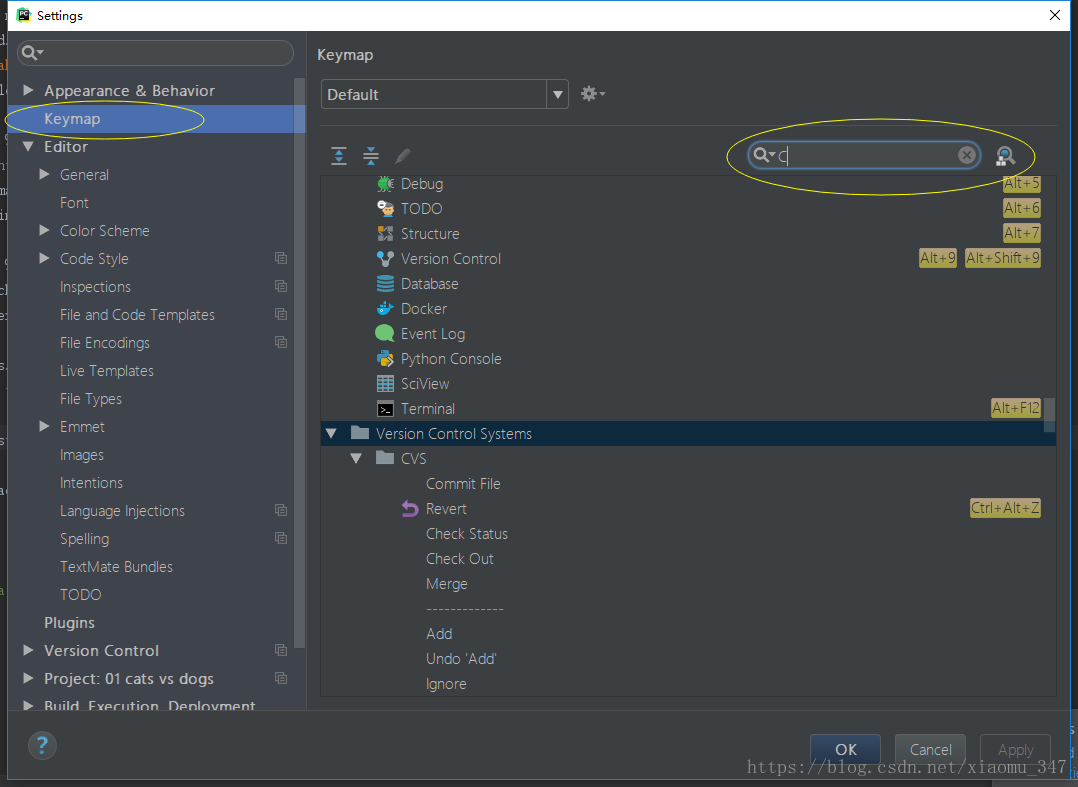Click the TODO tool window icon
The image size is (1078, 787).
click(x=385, y=208)
